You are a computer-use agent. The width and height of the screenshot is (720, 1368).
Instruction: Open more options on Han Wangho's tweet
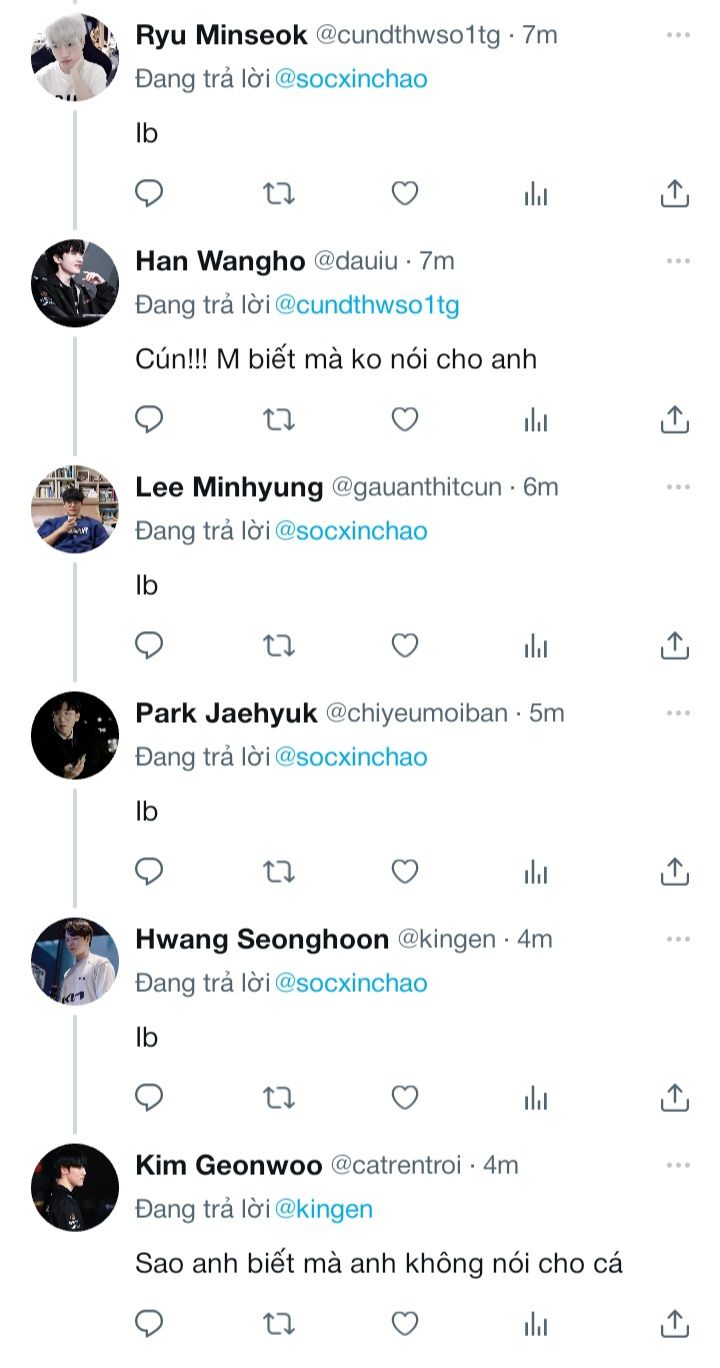(678, 261)
